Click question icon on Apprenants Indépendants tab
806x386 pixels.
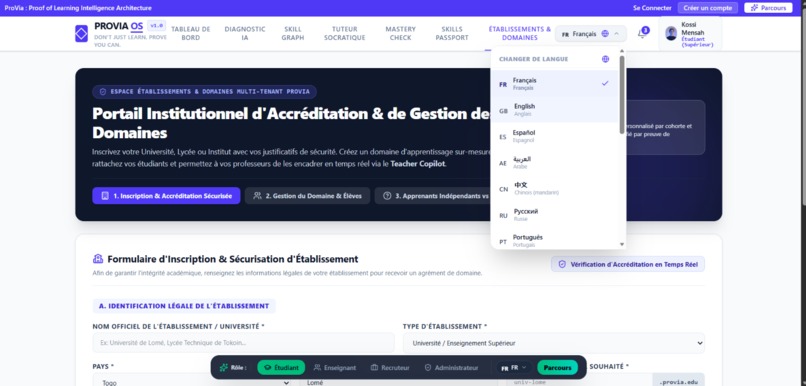(x=387, y=196)
